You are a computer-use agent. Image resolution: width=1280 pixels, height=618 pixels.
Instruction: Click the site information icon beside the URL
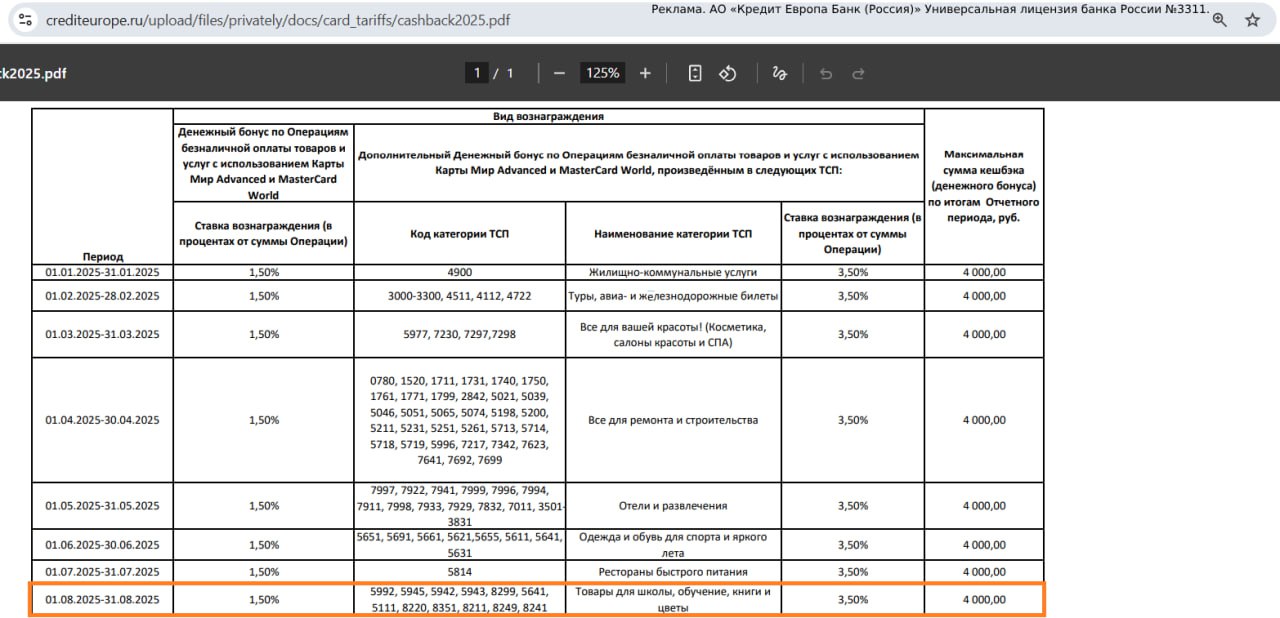coord(25,20)
